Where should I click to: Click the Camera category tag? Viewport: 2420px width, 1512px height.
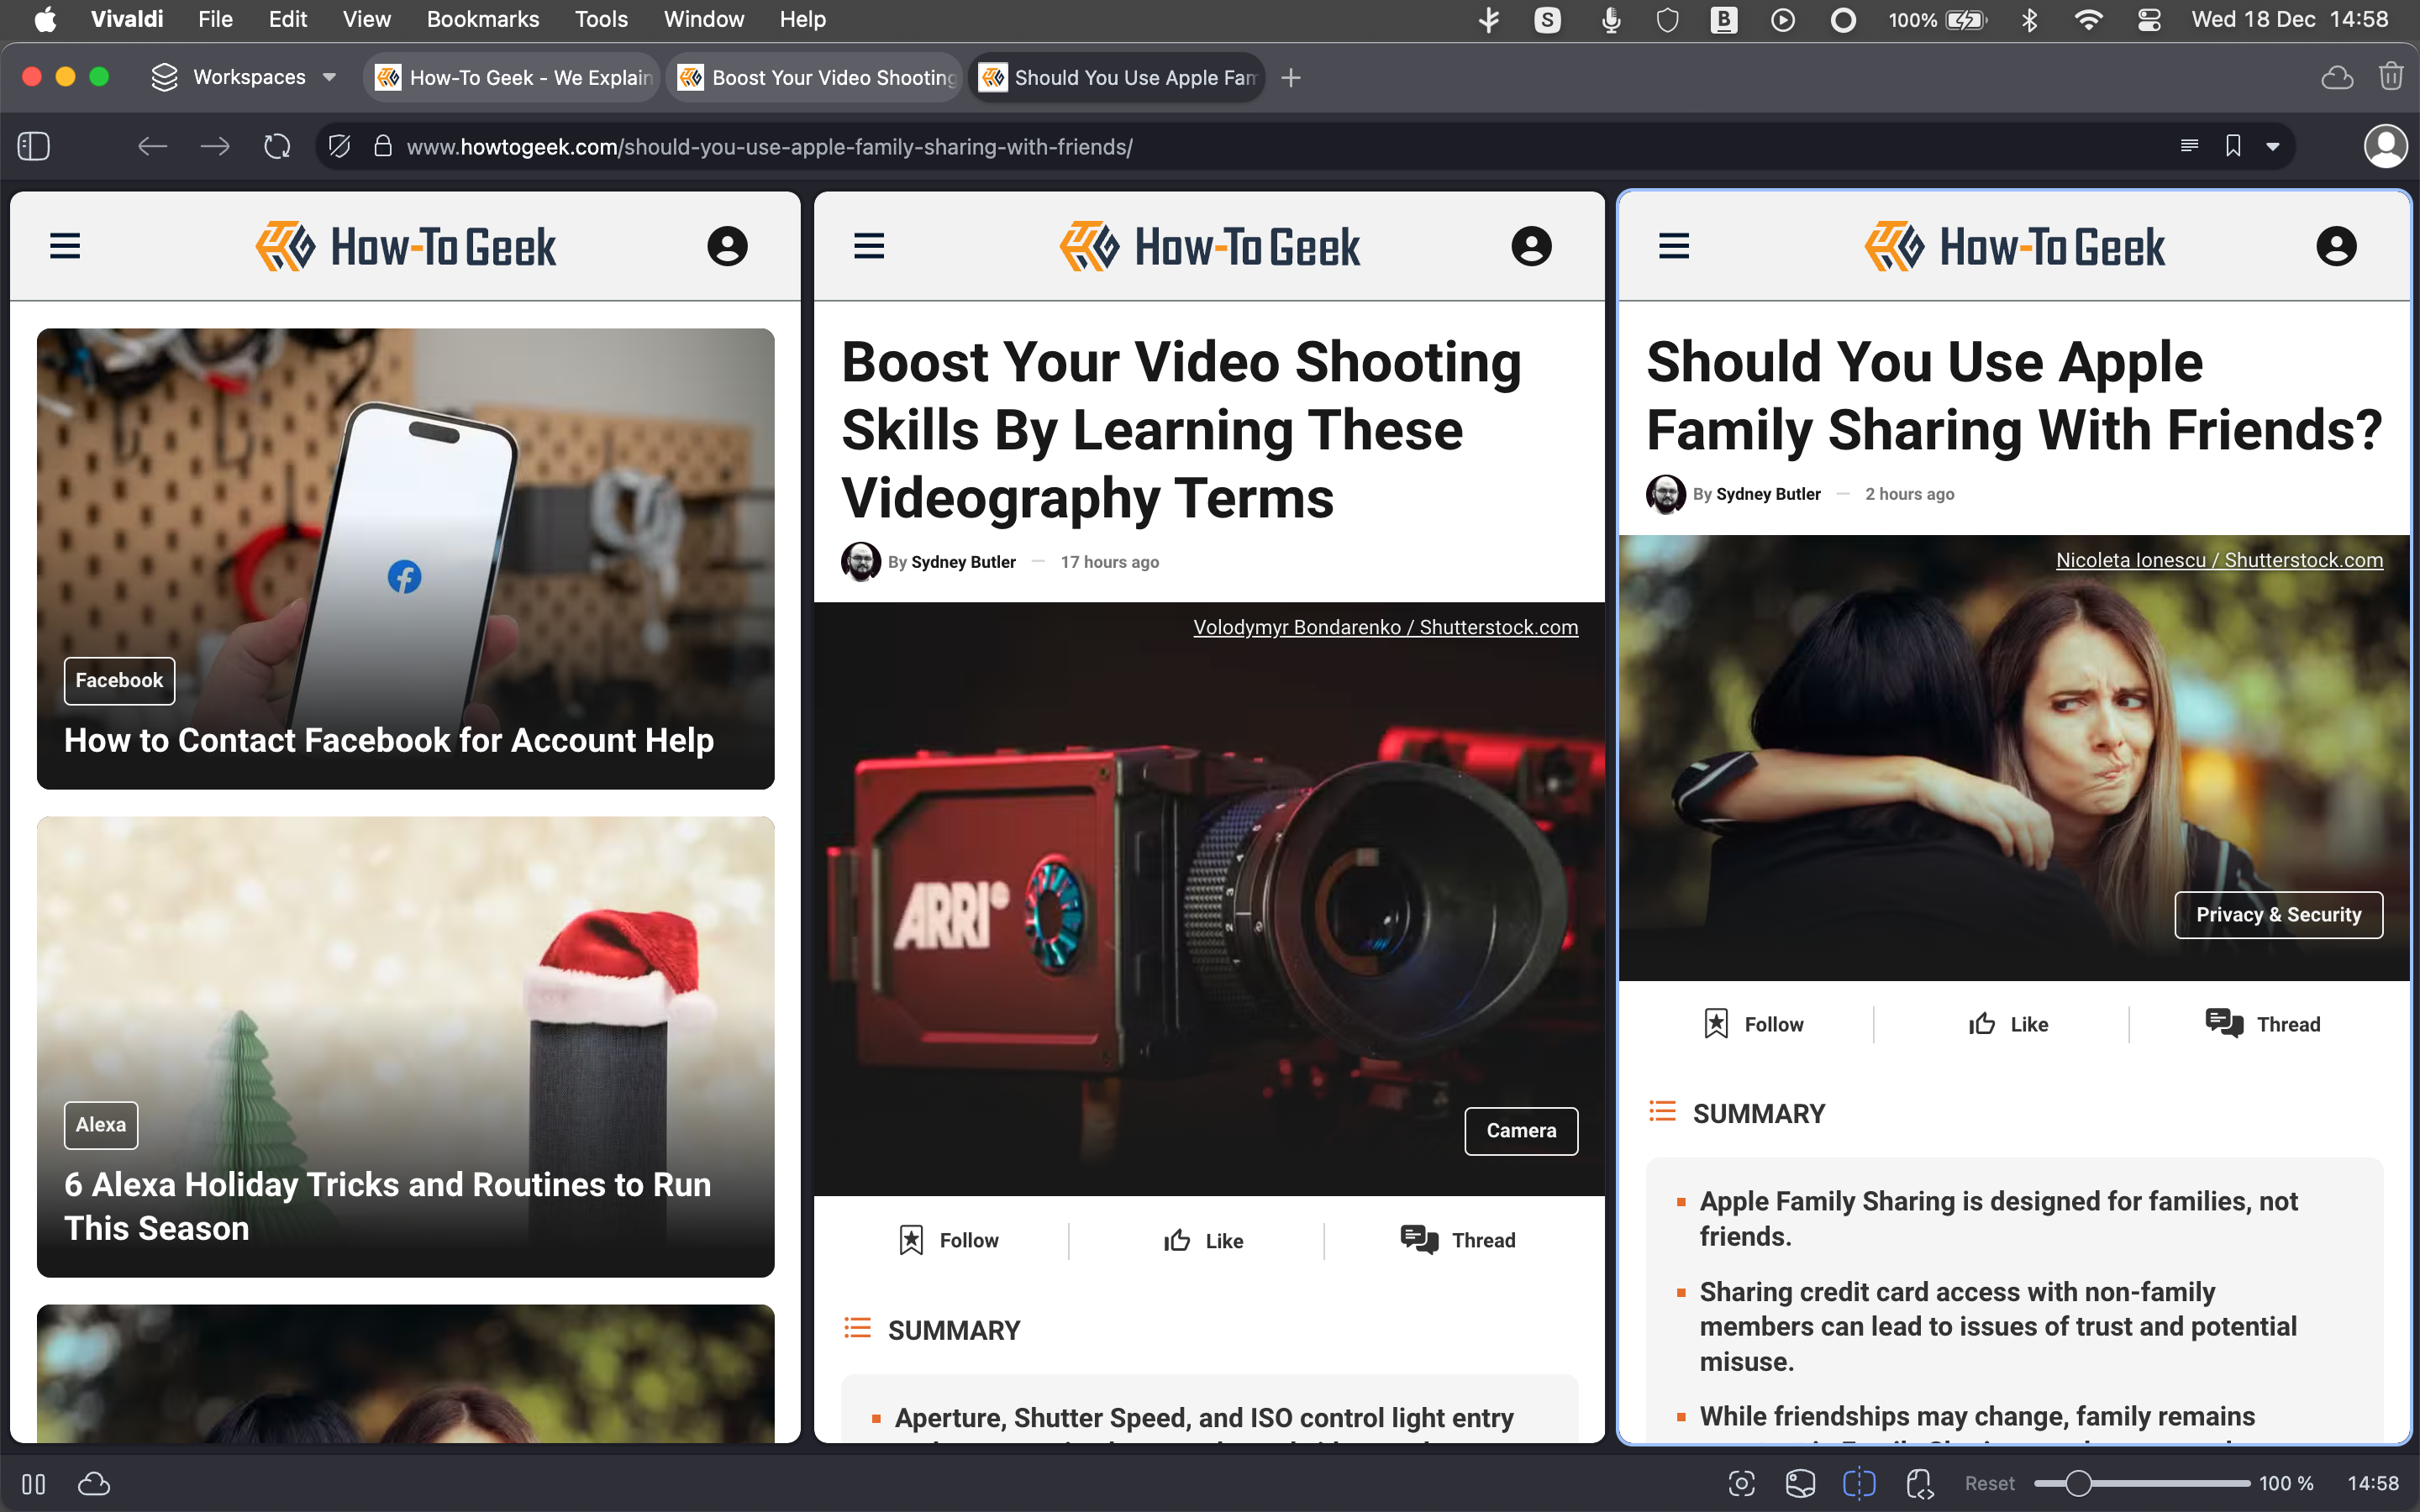[x=1521, y=1131]
